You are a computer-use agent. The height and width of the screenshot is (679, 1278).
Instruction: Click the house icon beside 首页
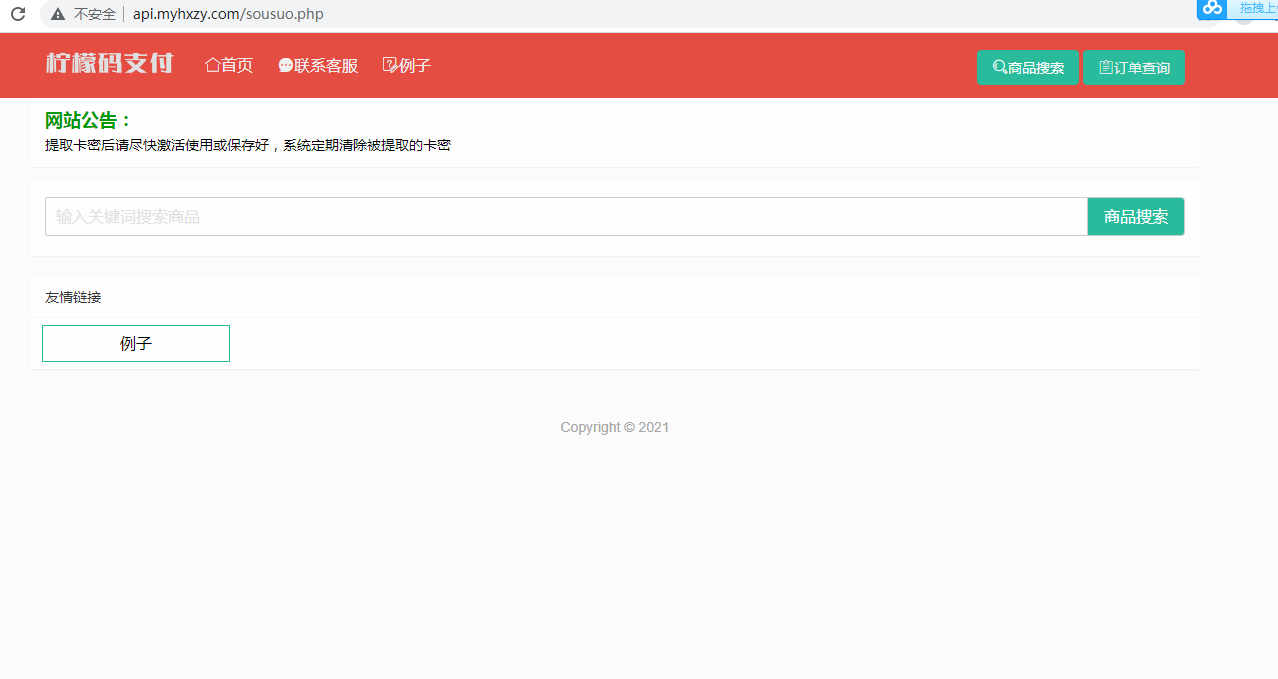[212, 65]
